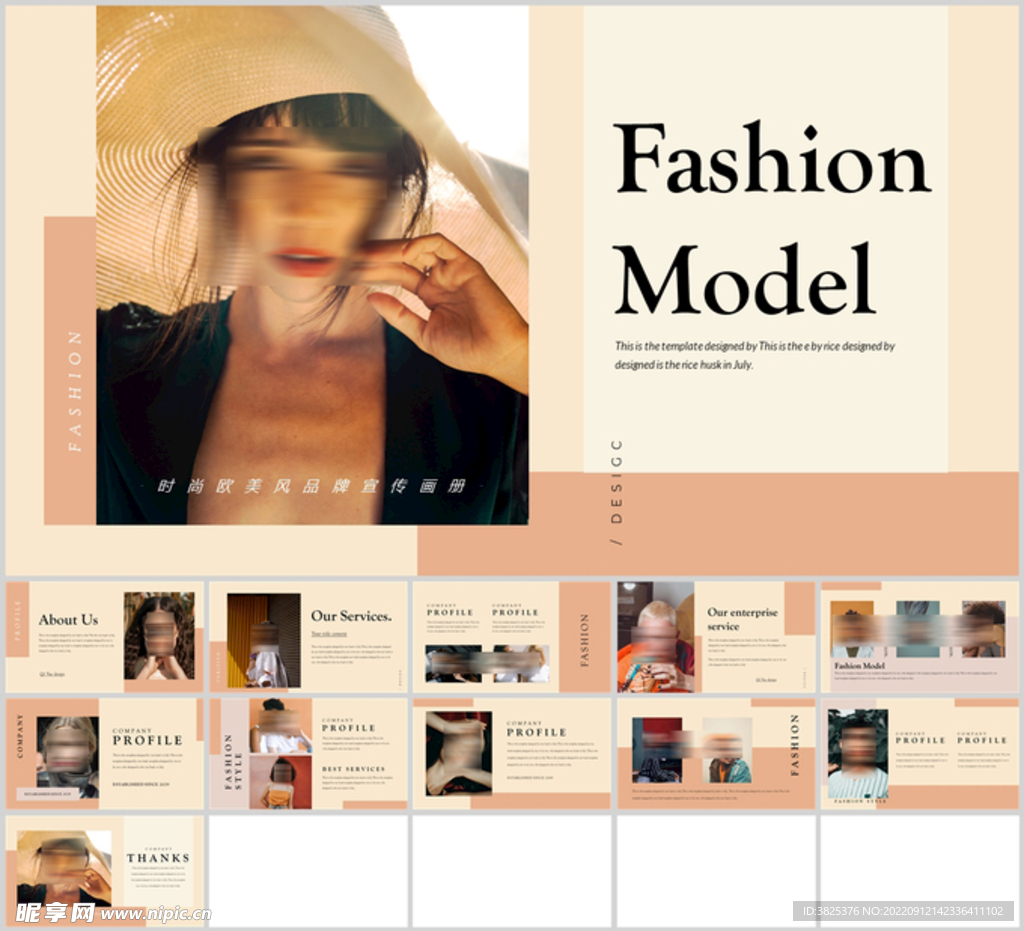Open the "About Us" slide thumbnail
This screenshot has width=1024, height=931.
tap(104, 637)
